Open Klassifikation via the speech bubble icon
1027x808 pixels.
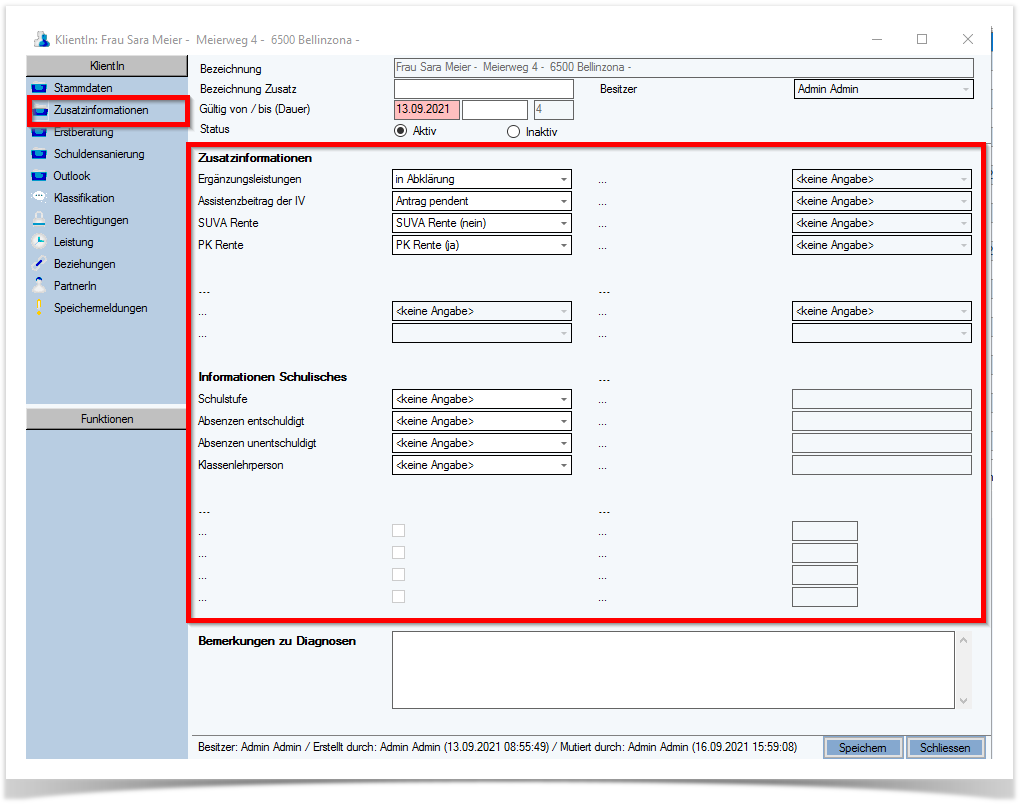(x=39, y=198)
